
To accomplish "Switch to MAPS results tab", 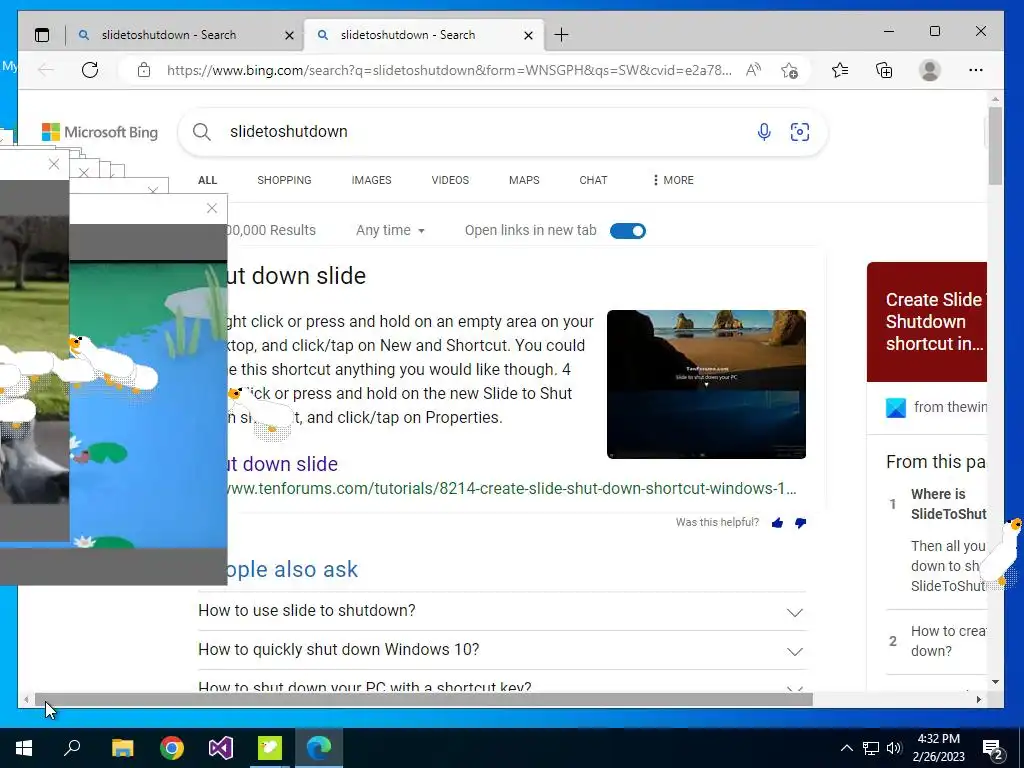I will (524, 180).
